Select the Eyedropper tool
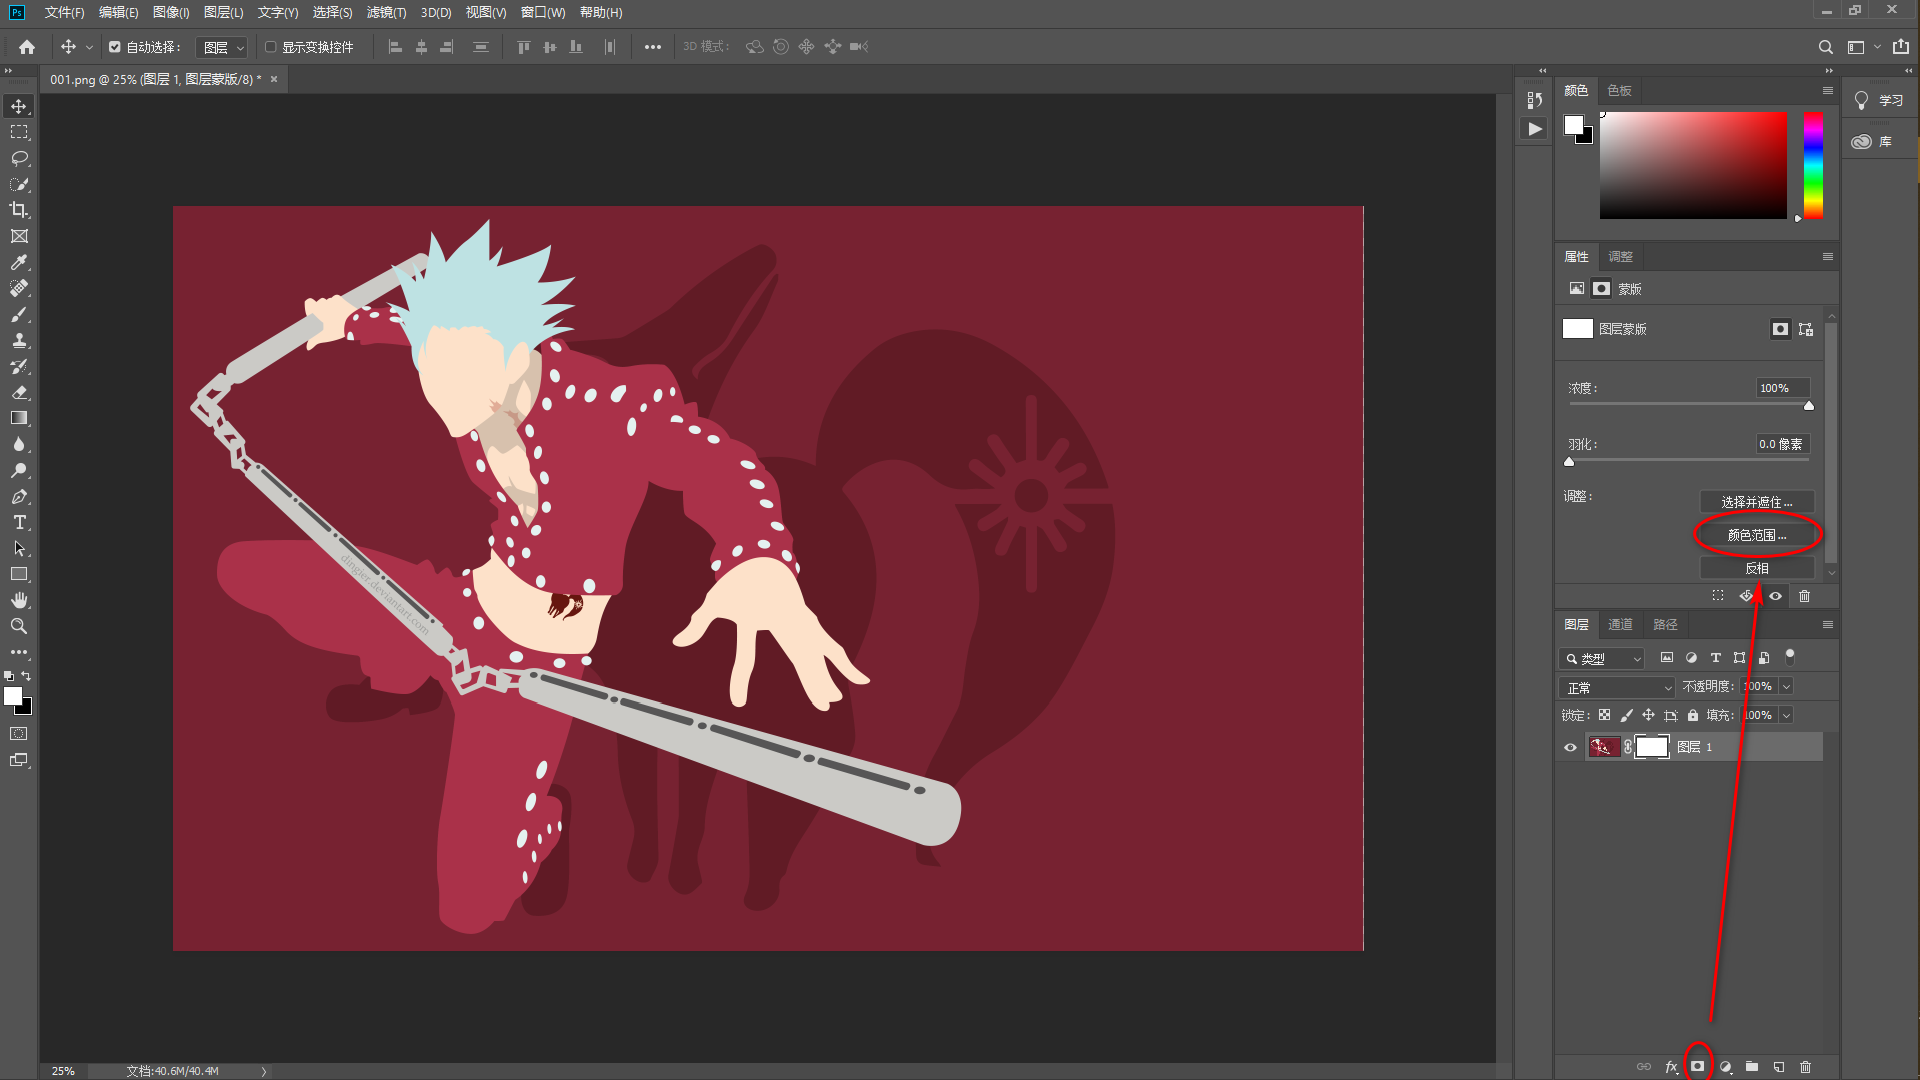1920x1080 pixels. 19,262
